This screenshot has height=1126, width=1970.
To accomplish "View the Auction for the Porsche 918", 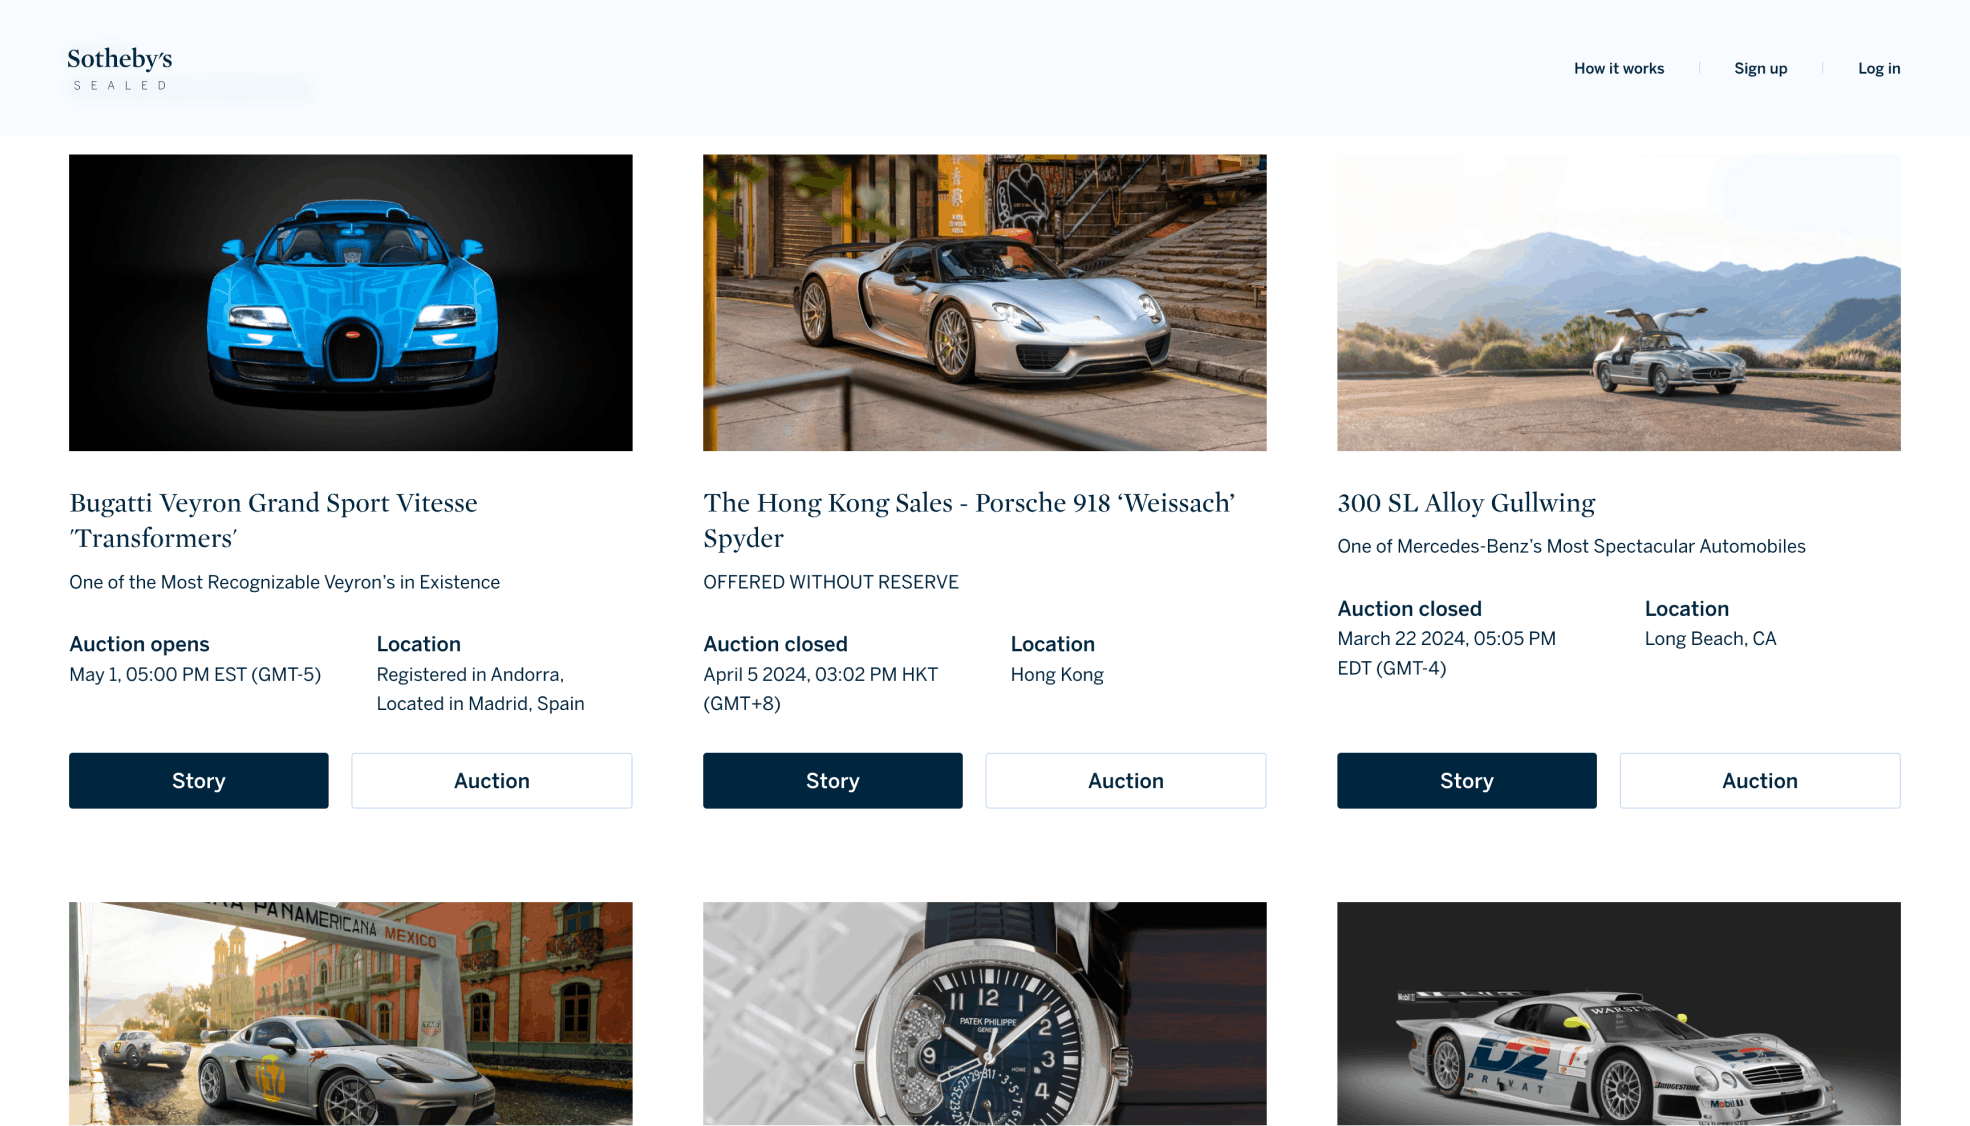I will pos(1126,781).
